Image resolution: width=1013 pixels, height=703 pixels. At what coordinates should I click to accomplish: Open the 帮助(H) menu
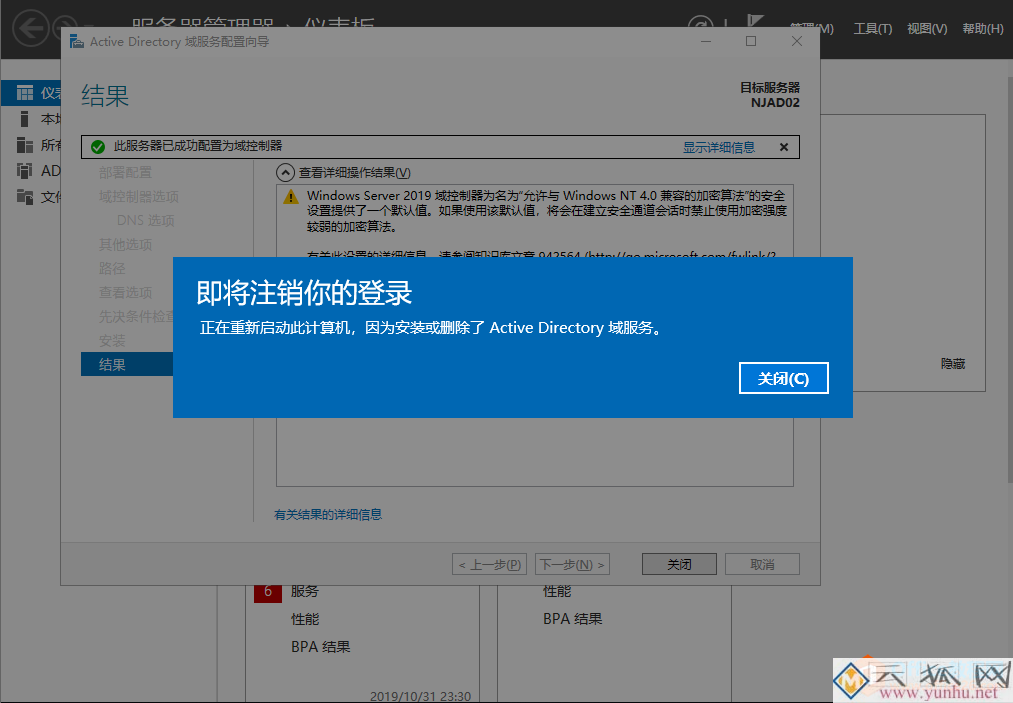[x=980, y=28]
